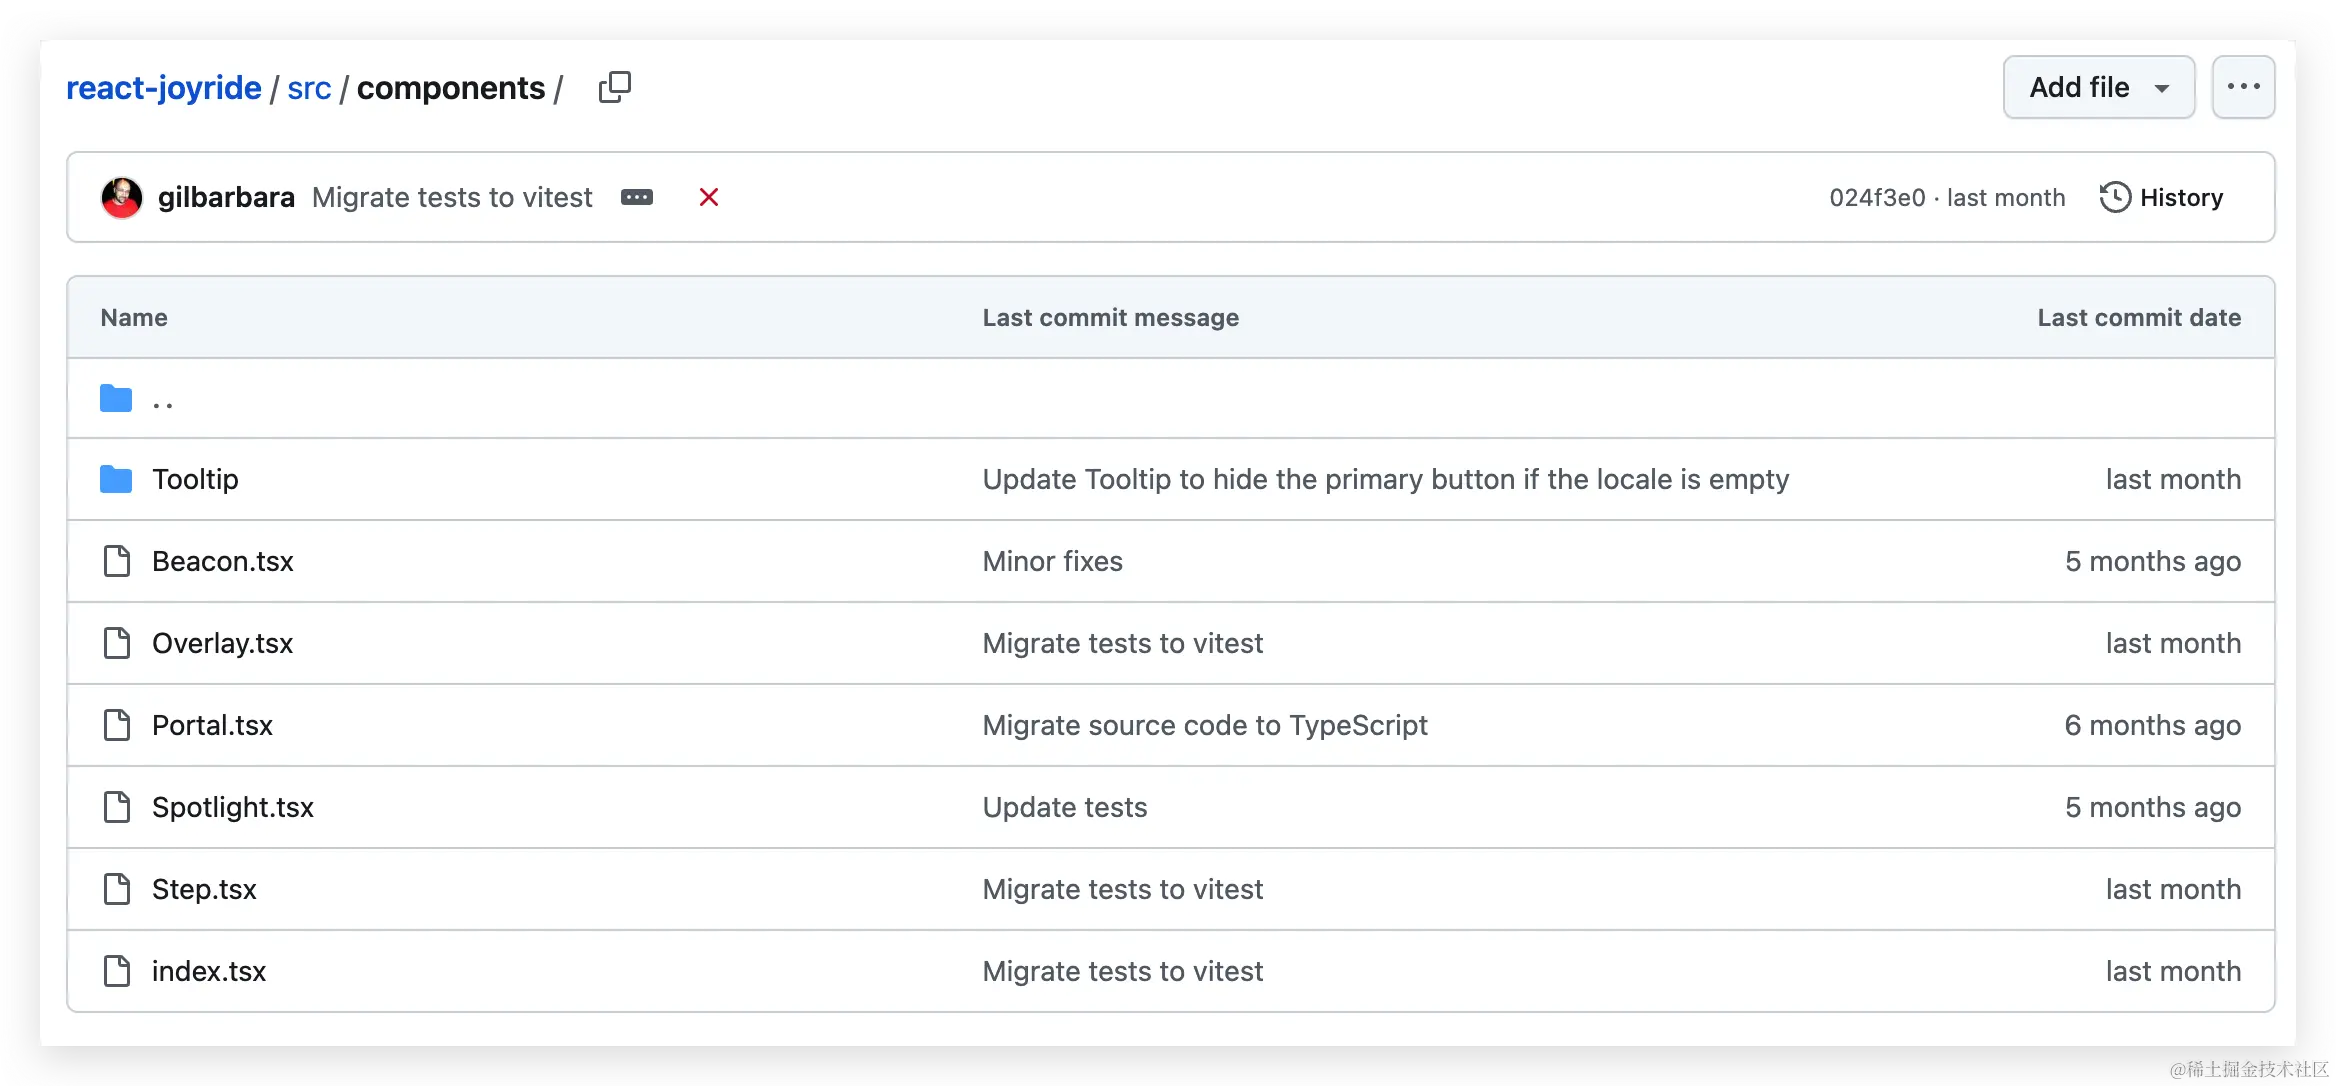
Task: Open index.tsx 'Migrate tests to vitest' commit
Action: point(1123,971)
